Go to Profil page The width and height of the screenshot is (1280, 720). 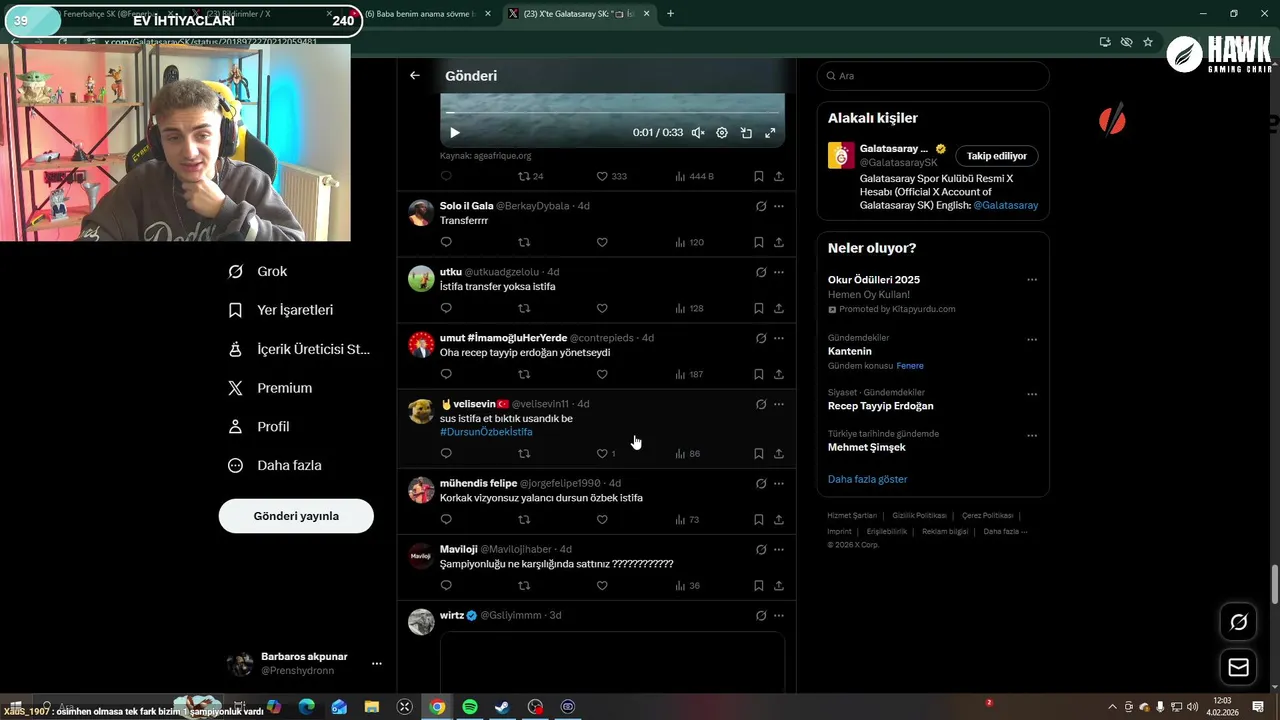[259, 426]
